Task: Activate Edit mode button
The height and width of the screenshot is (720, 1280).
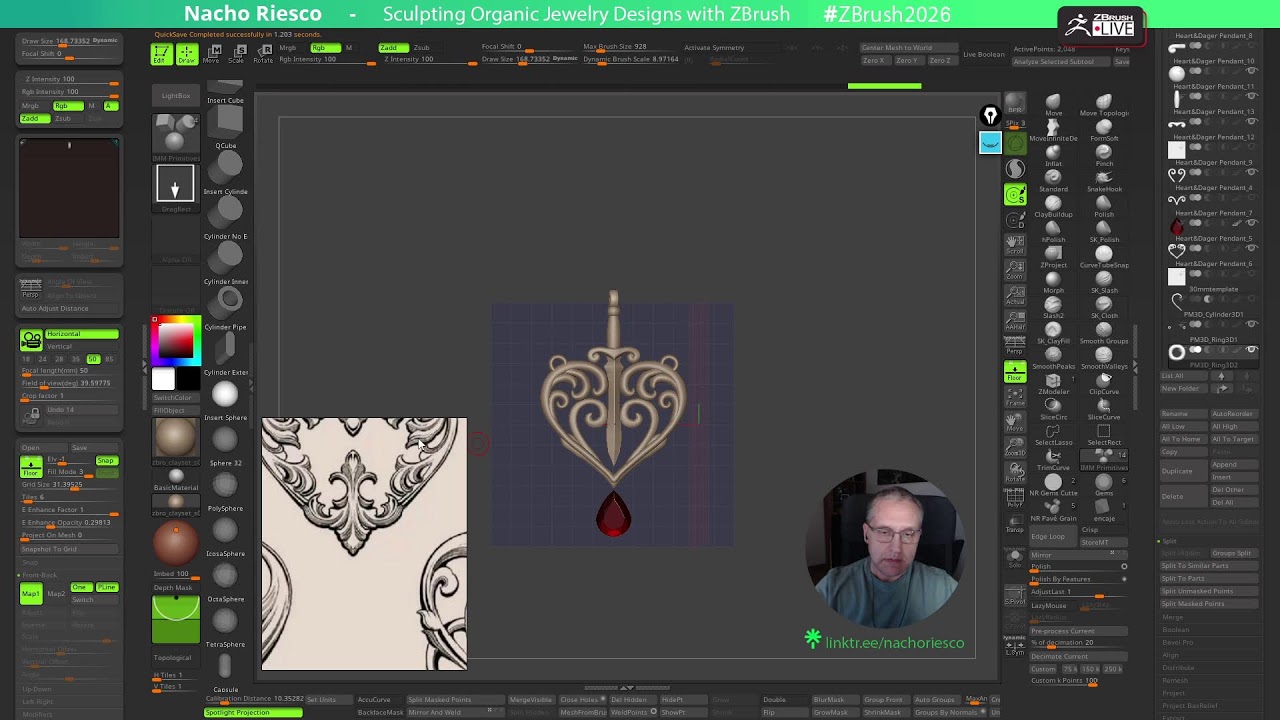Action: click(x=160, y=55)
